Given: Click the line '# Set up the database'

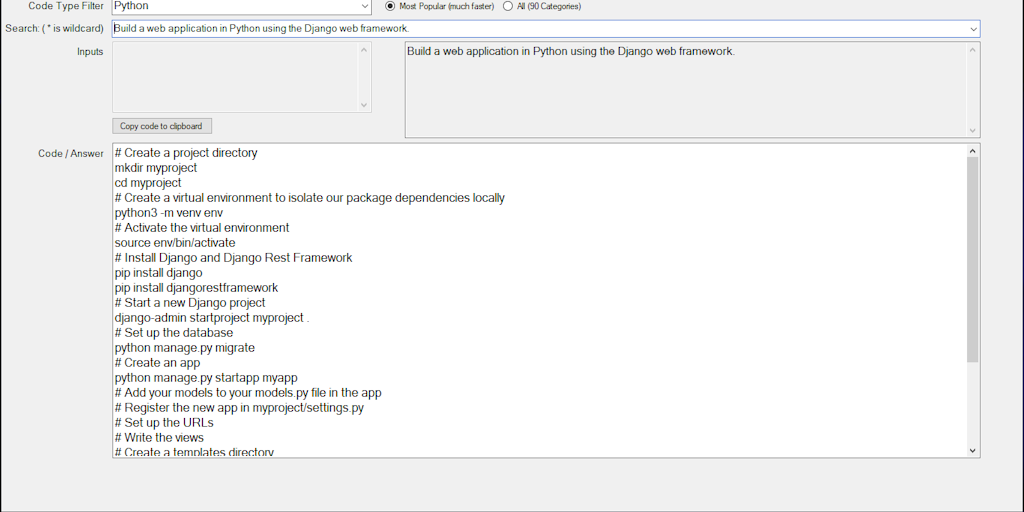Looking at the screenshot, I should pyautogui.click(x=174, y=333).
